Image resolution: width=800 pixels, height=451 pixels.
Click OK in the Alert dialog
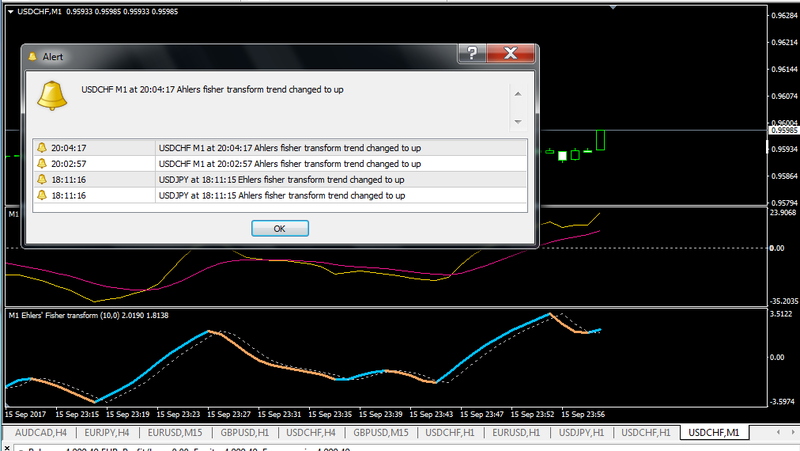[280, 228]
